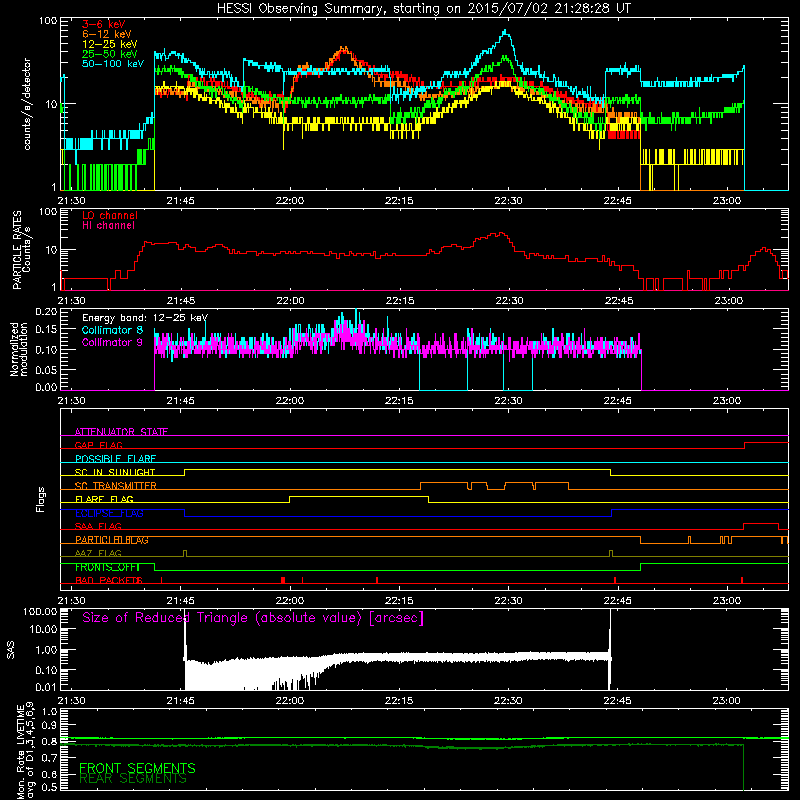Click the AAZ_FLAG label

98,553
